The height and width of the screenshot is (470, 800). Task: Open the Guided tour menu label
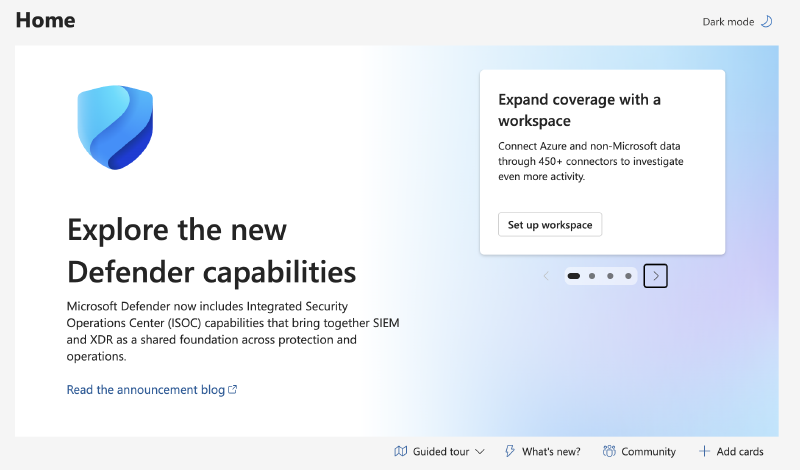click(441, 452)
